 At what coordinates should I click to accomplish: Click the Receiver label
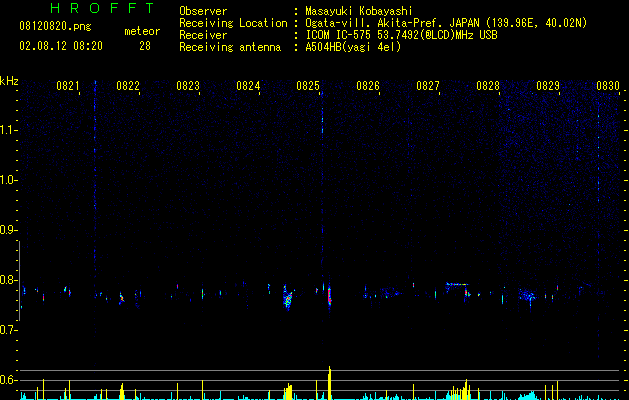[203, 35]
